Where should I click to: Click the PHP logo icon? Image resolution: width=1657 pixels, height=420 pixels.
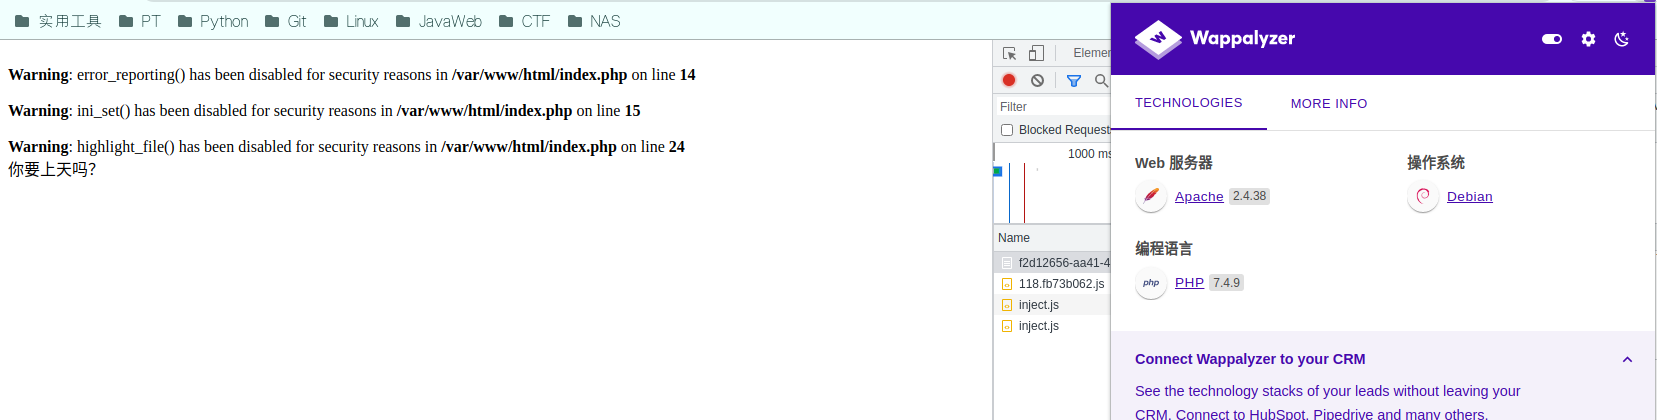point(1151,283)
